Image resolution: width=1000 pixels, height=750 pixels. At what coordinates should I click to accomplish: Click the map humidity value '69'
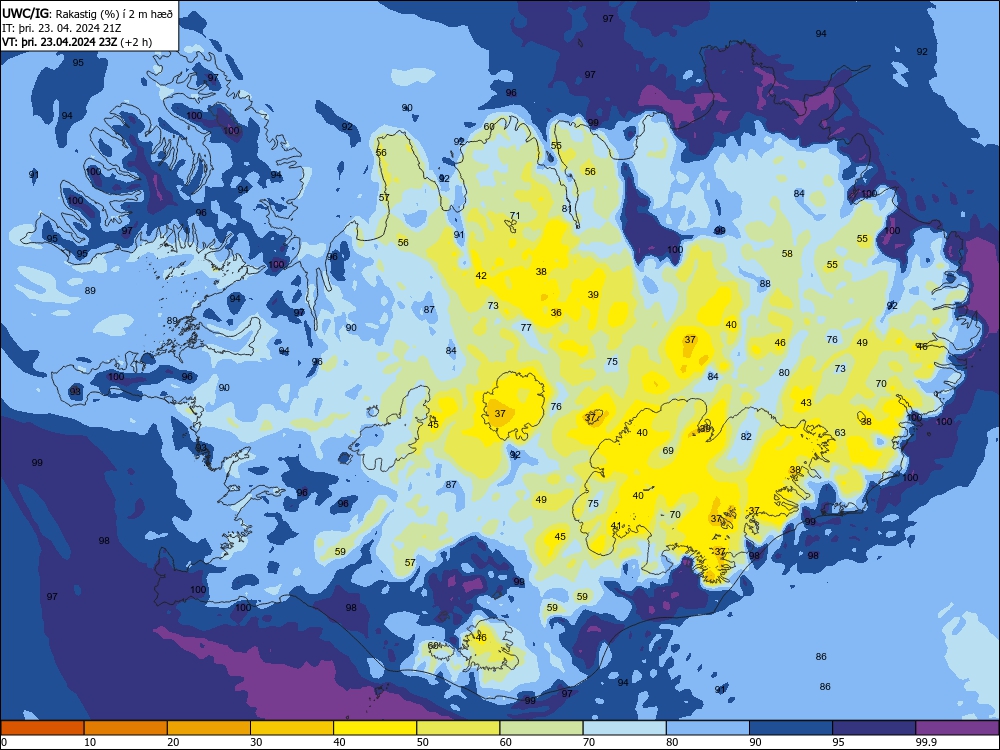click(x=668, y=450)
